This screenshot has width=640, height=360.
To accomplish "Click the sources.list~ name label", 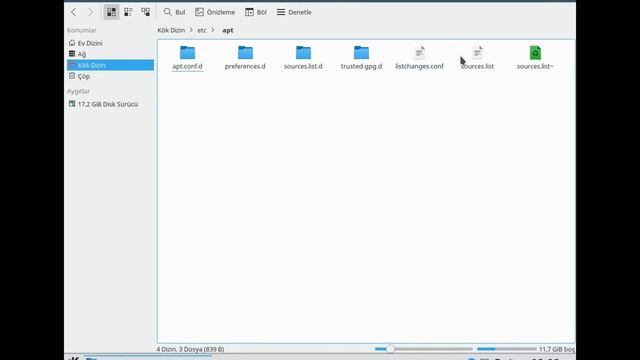I will tap(535, 66).
